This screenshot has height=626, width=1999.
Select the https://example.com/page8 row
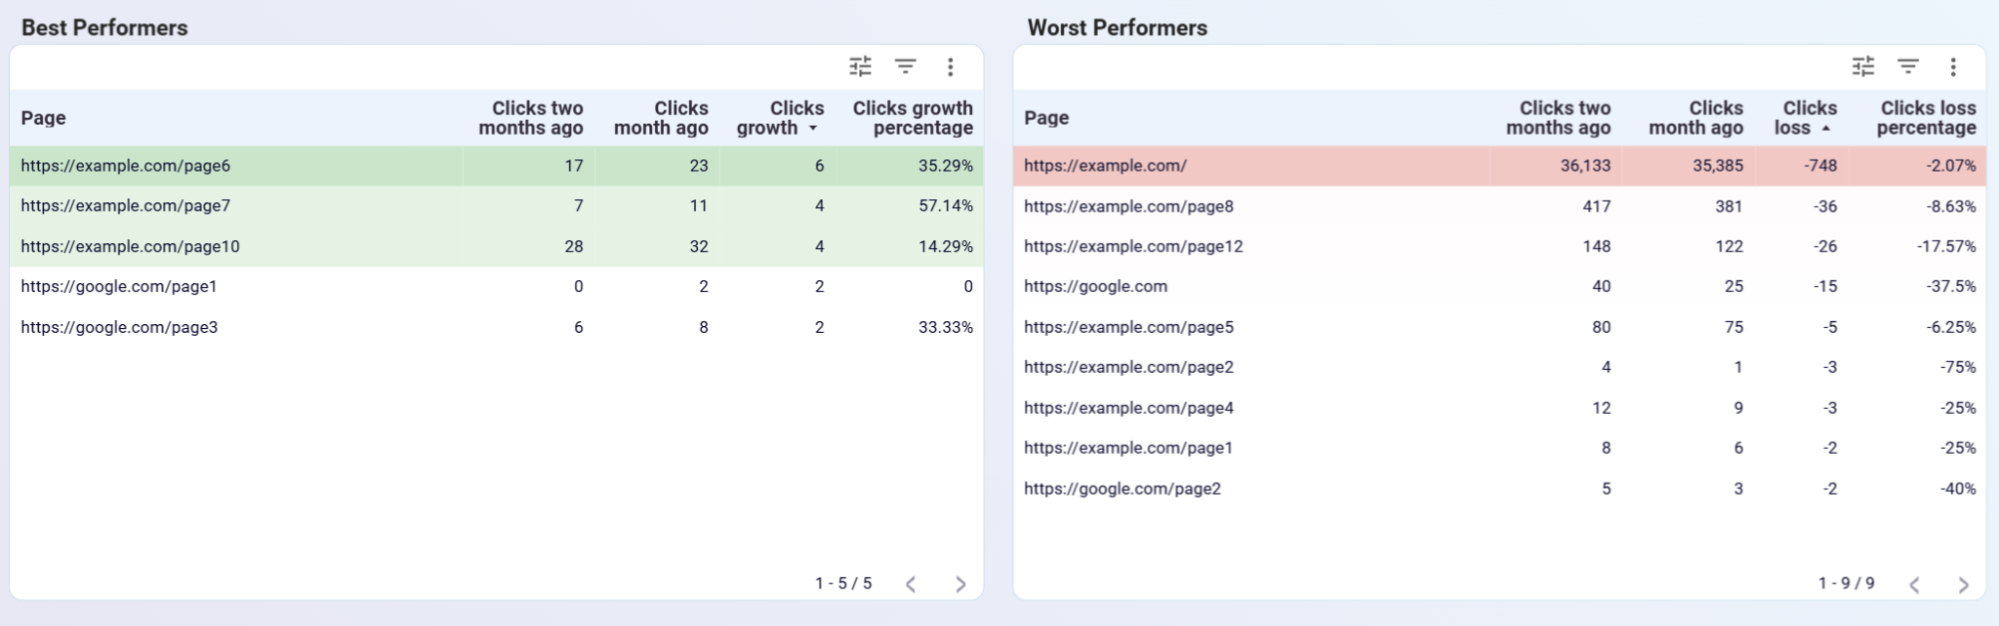[1500, 206]
